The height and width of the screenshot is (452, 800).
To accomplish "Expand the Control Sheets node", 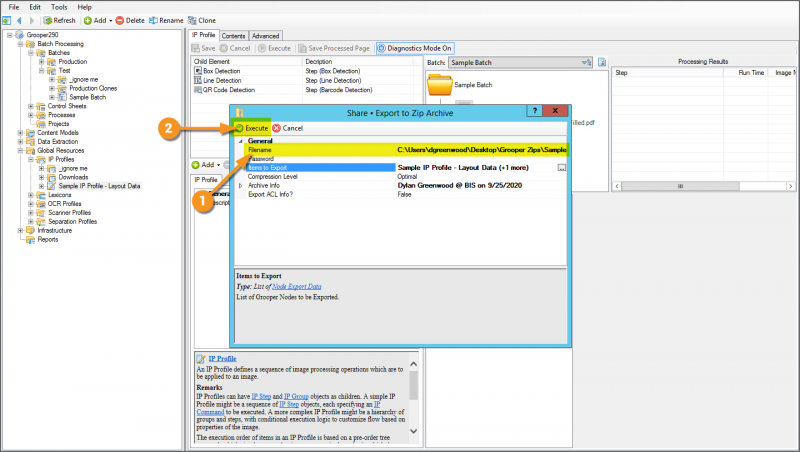I will pos(31,106).
